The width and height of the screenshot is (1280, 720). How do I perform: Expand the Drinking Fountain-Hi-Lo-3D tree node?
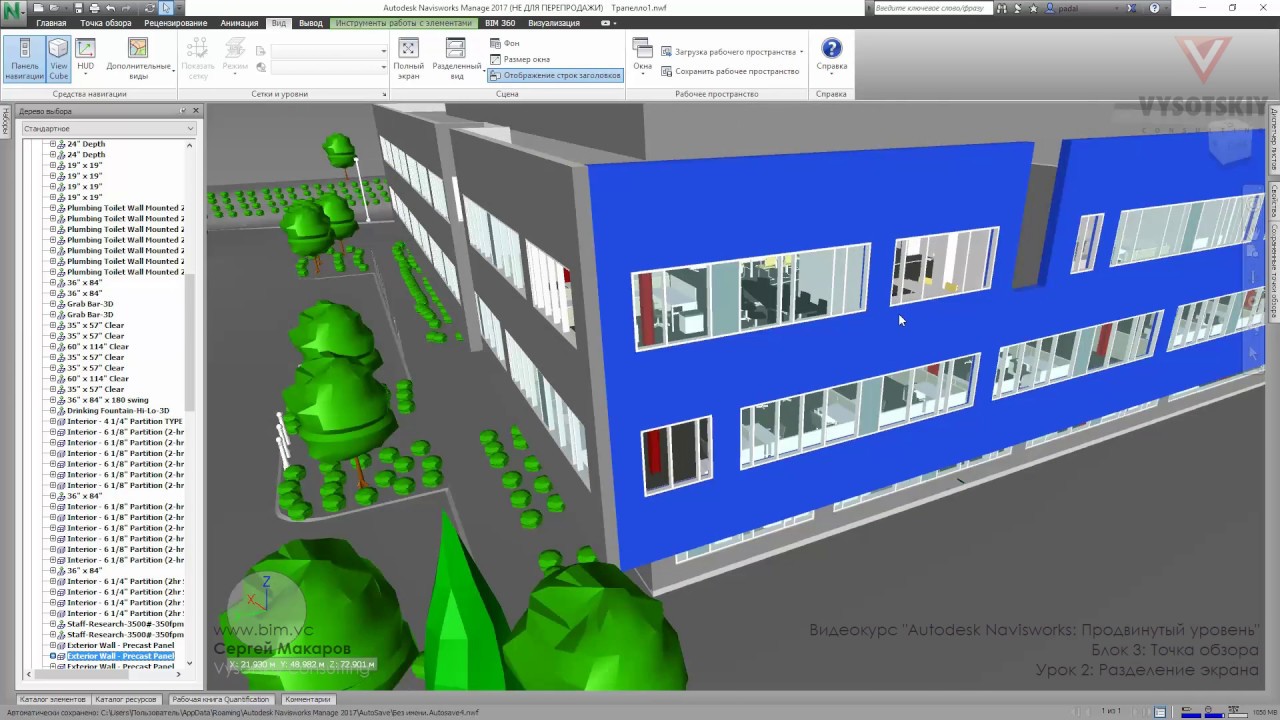click(x=53, y=411)
